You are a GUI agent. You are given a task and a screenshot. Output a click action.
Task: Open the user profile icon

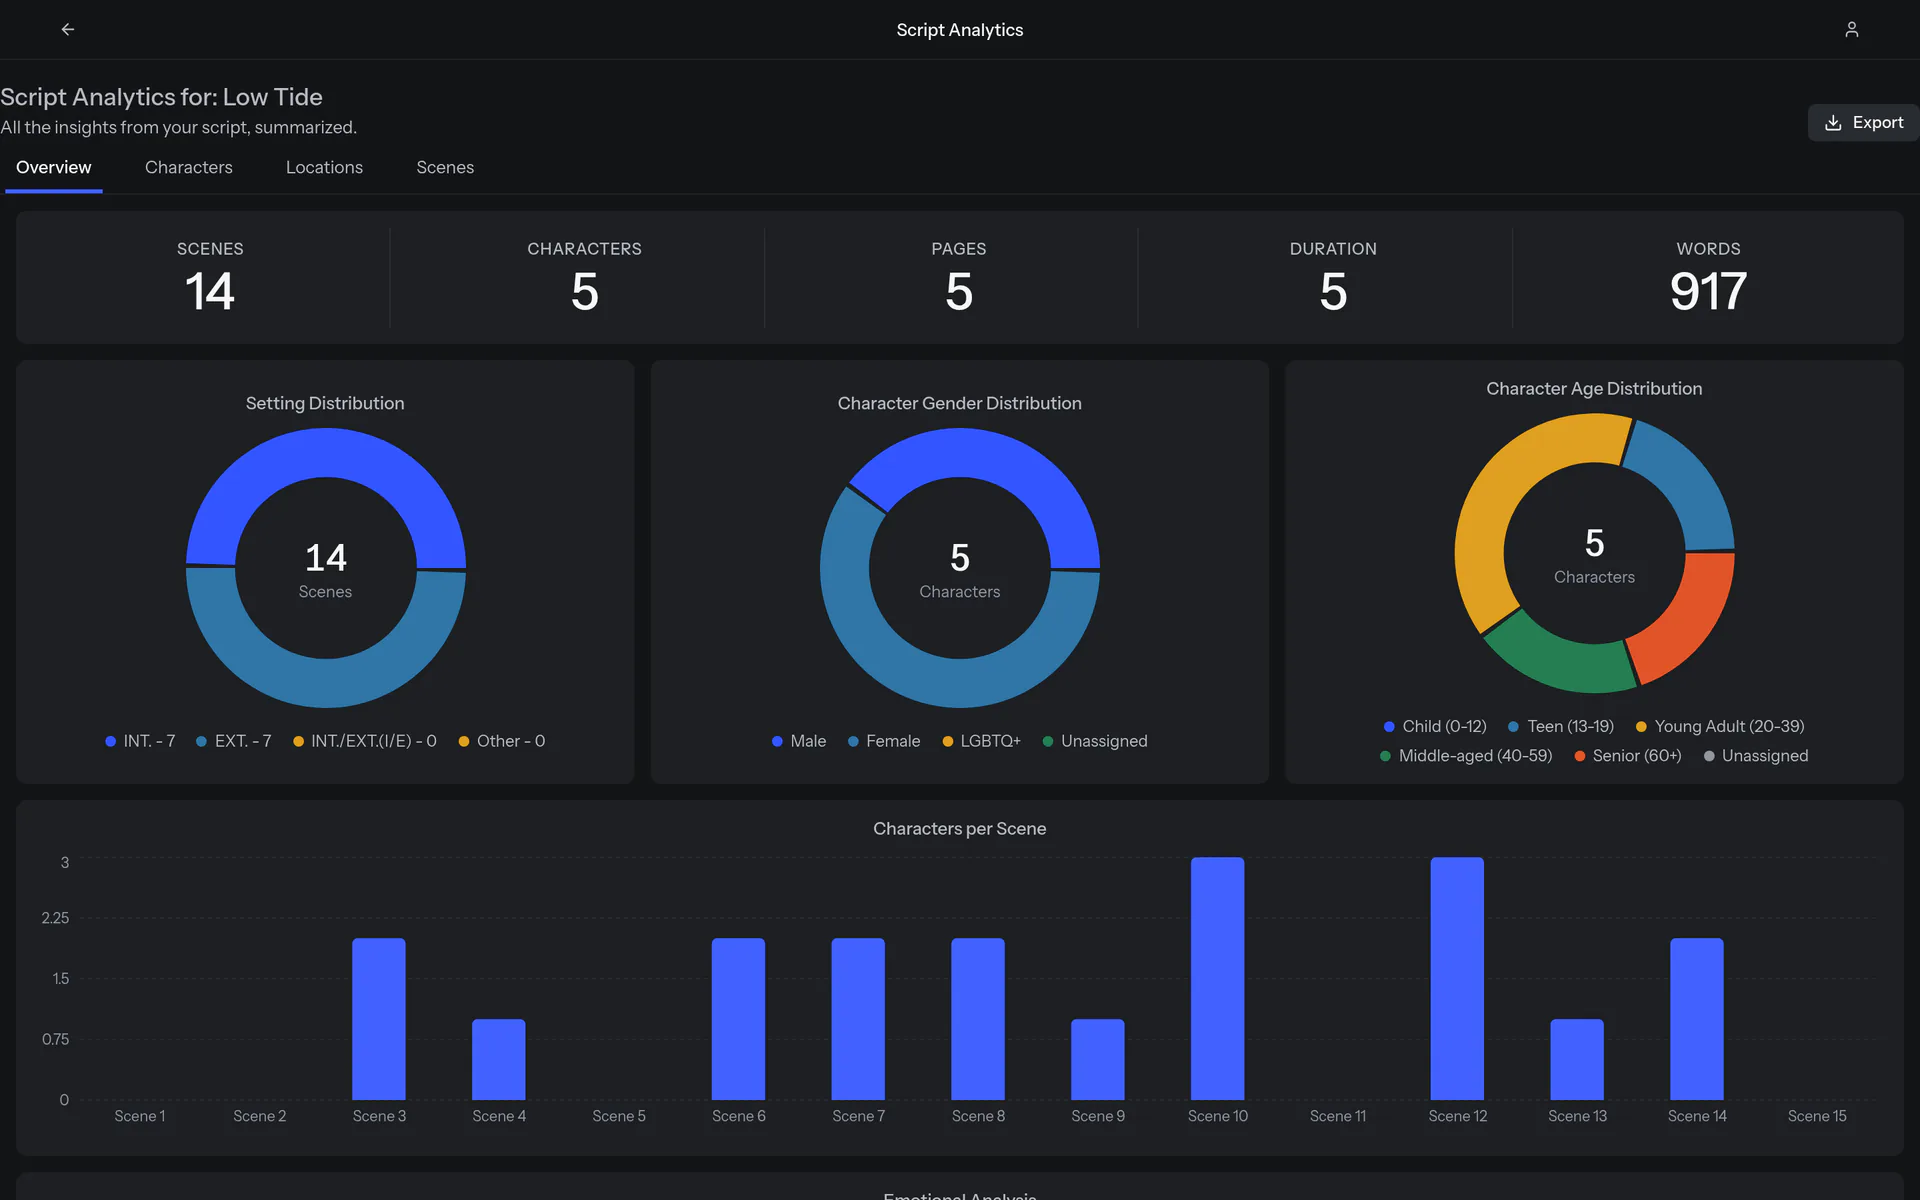1851,30
